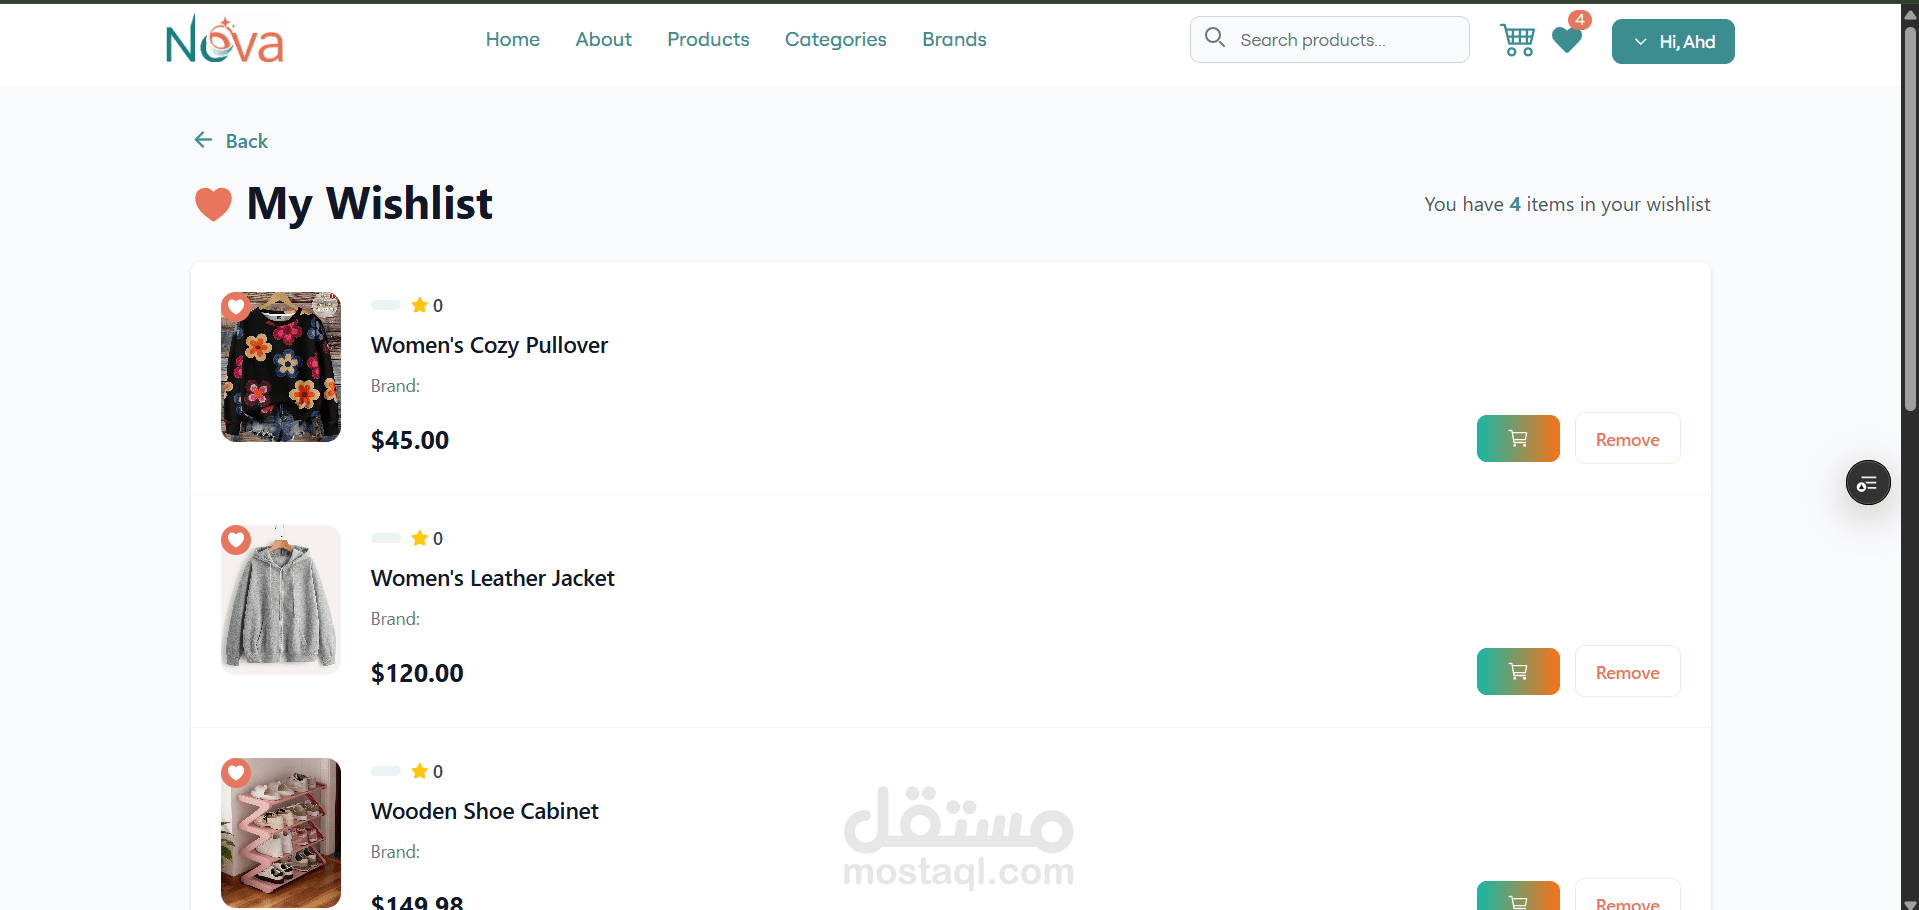This screenshot has width=1919, height=910.
Task: Click the My Wishlist heading
Action: tap(369, 204)
